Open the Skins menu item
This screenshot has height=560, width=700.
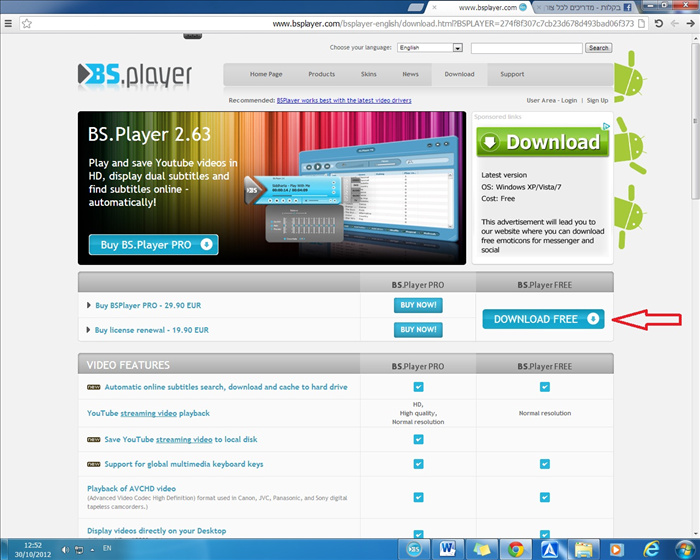369,74
